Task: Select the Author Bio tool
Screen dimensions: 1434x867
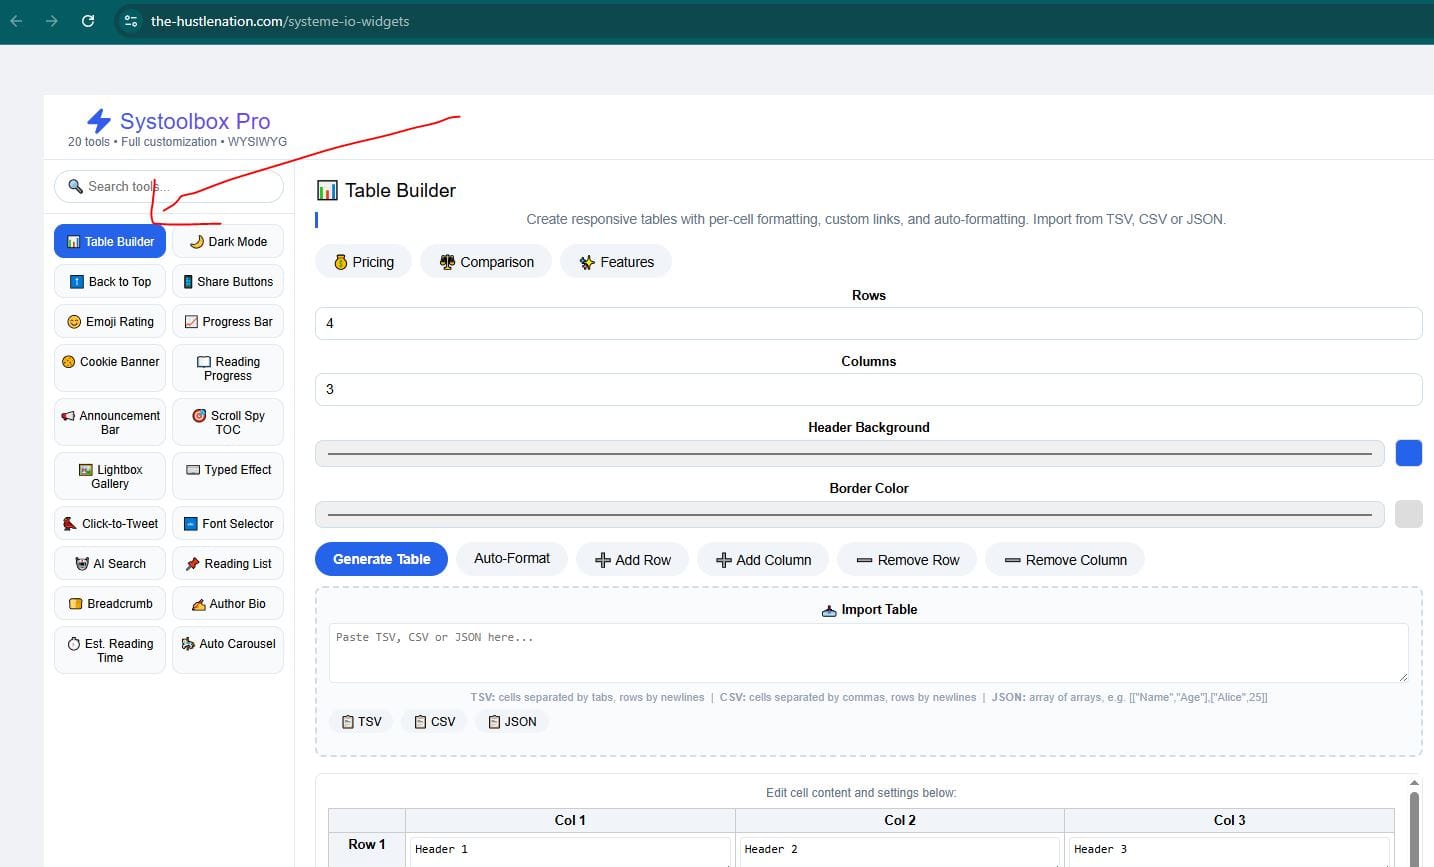Action: [x=228, y=603]
